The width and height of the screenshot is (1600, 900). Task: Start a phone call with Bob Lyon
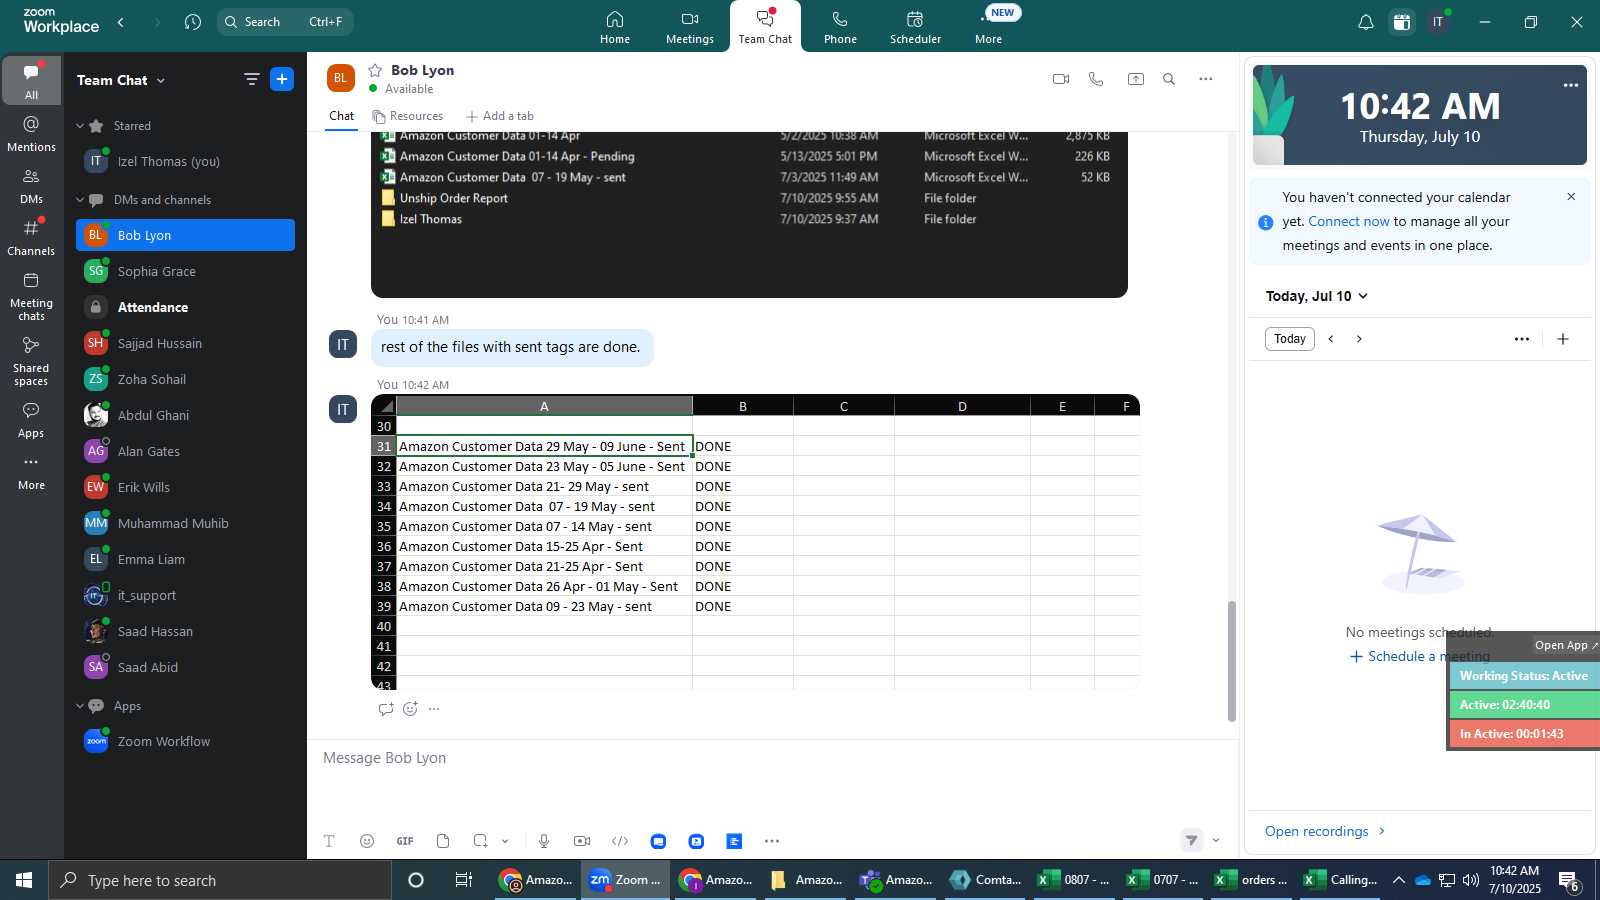tap(1096, 79)
